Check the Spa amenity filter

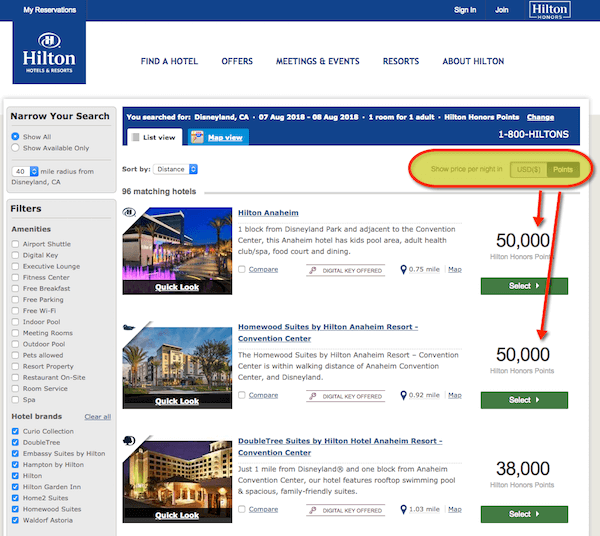click(x=15, y=399)
